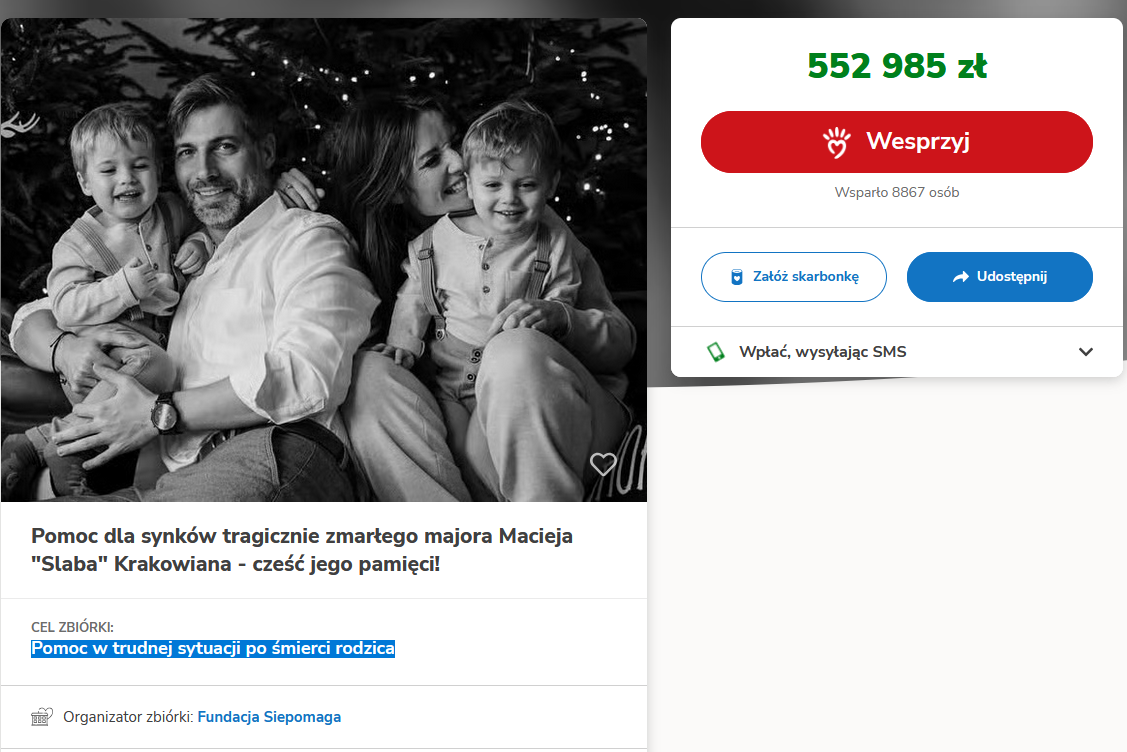Image resolution: width=1127 pixels, height=752 pixels.
Task: Click the 'Organizator zbiórki:' label text
Action: tap(128, 717)
